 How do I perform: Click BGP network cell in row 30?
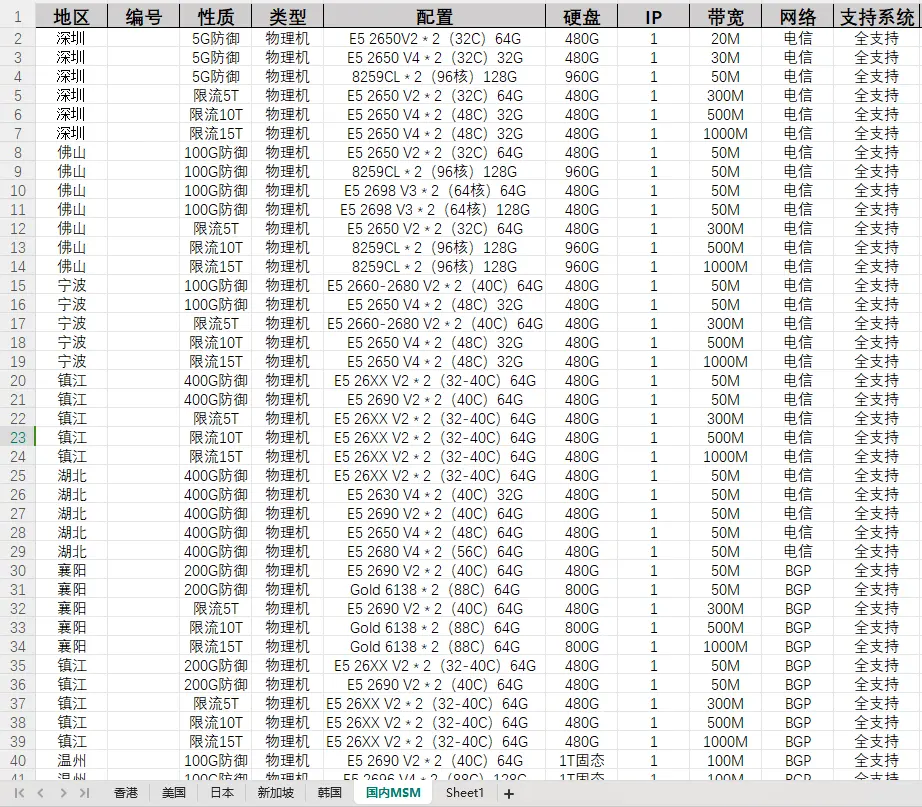tap(797, 571)
